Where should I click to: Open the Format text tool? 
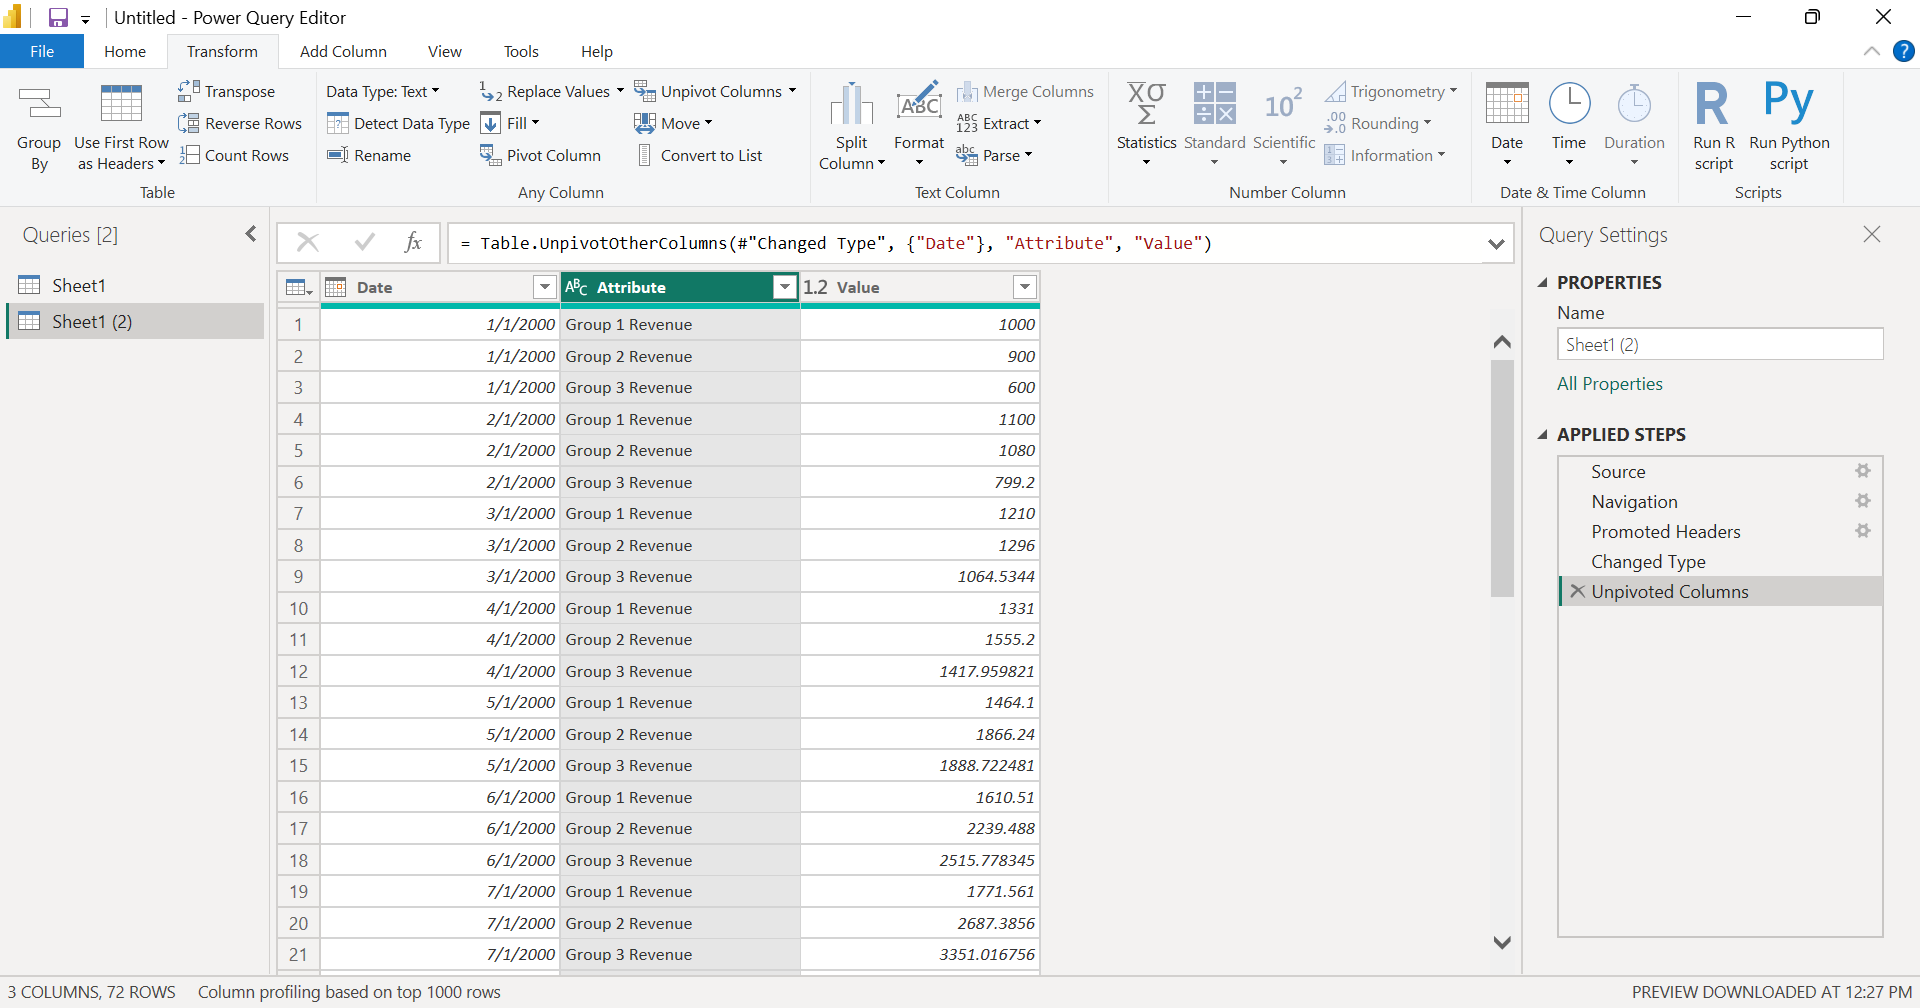[919, 123]
